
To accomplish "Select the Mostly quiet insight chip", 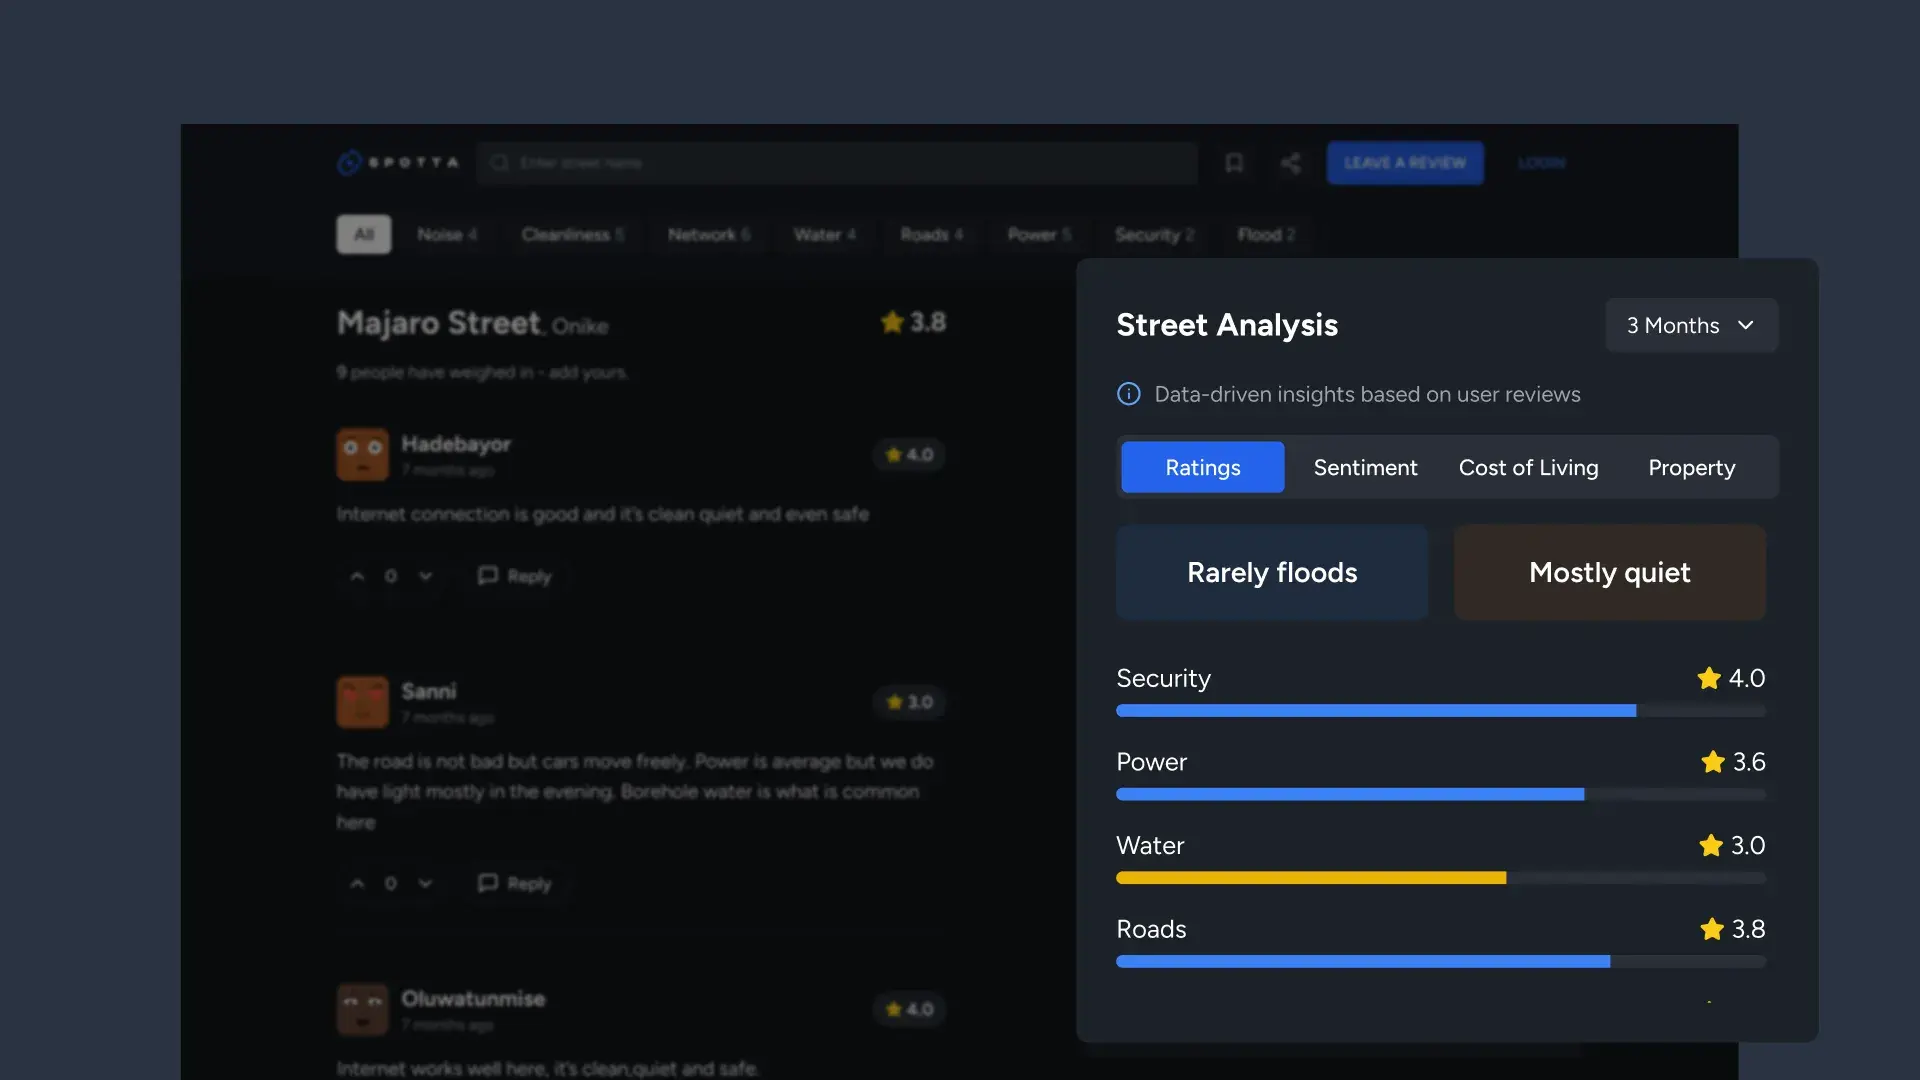I will tap(1609, 572).
